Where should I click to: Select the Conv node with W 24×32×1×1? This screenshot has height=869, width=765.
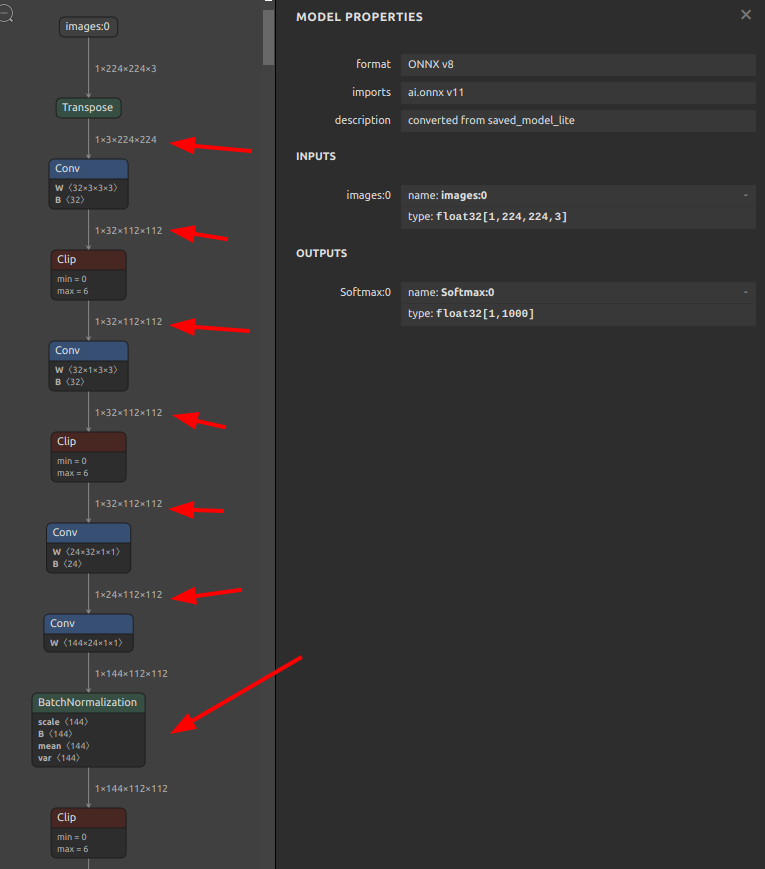[88, 533]
